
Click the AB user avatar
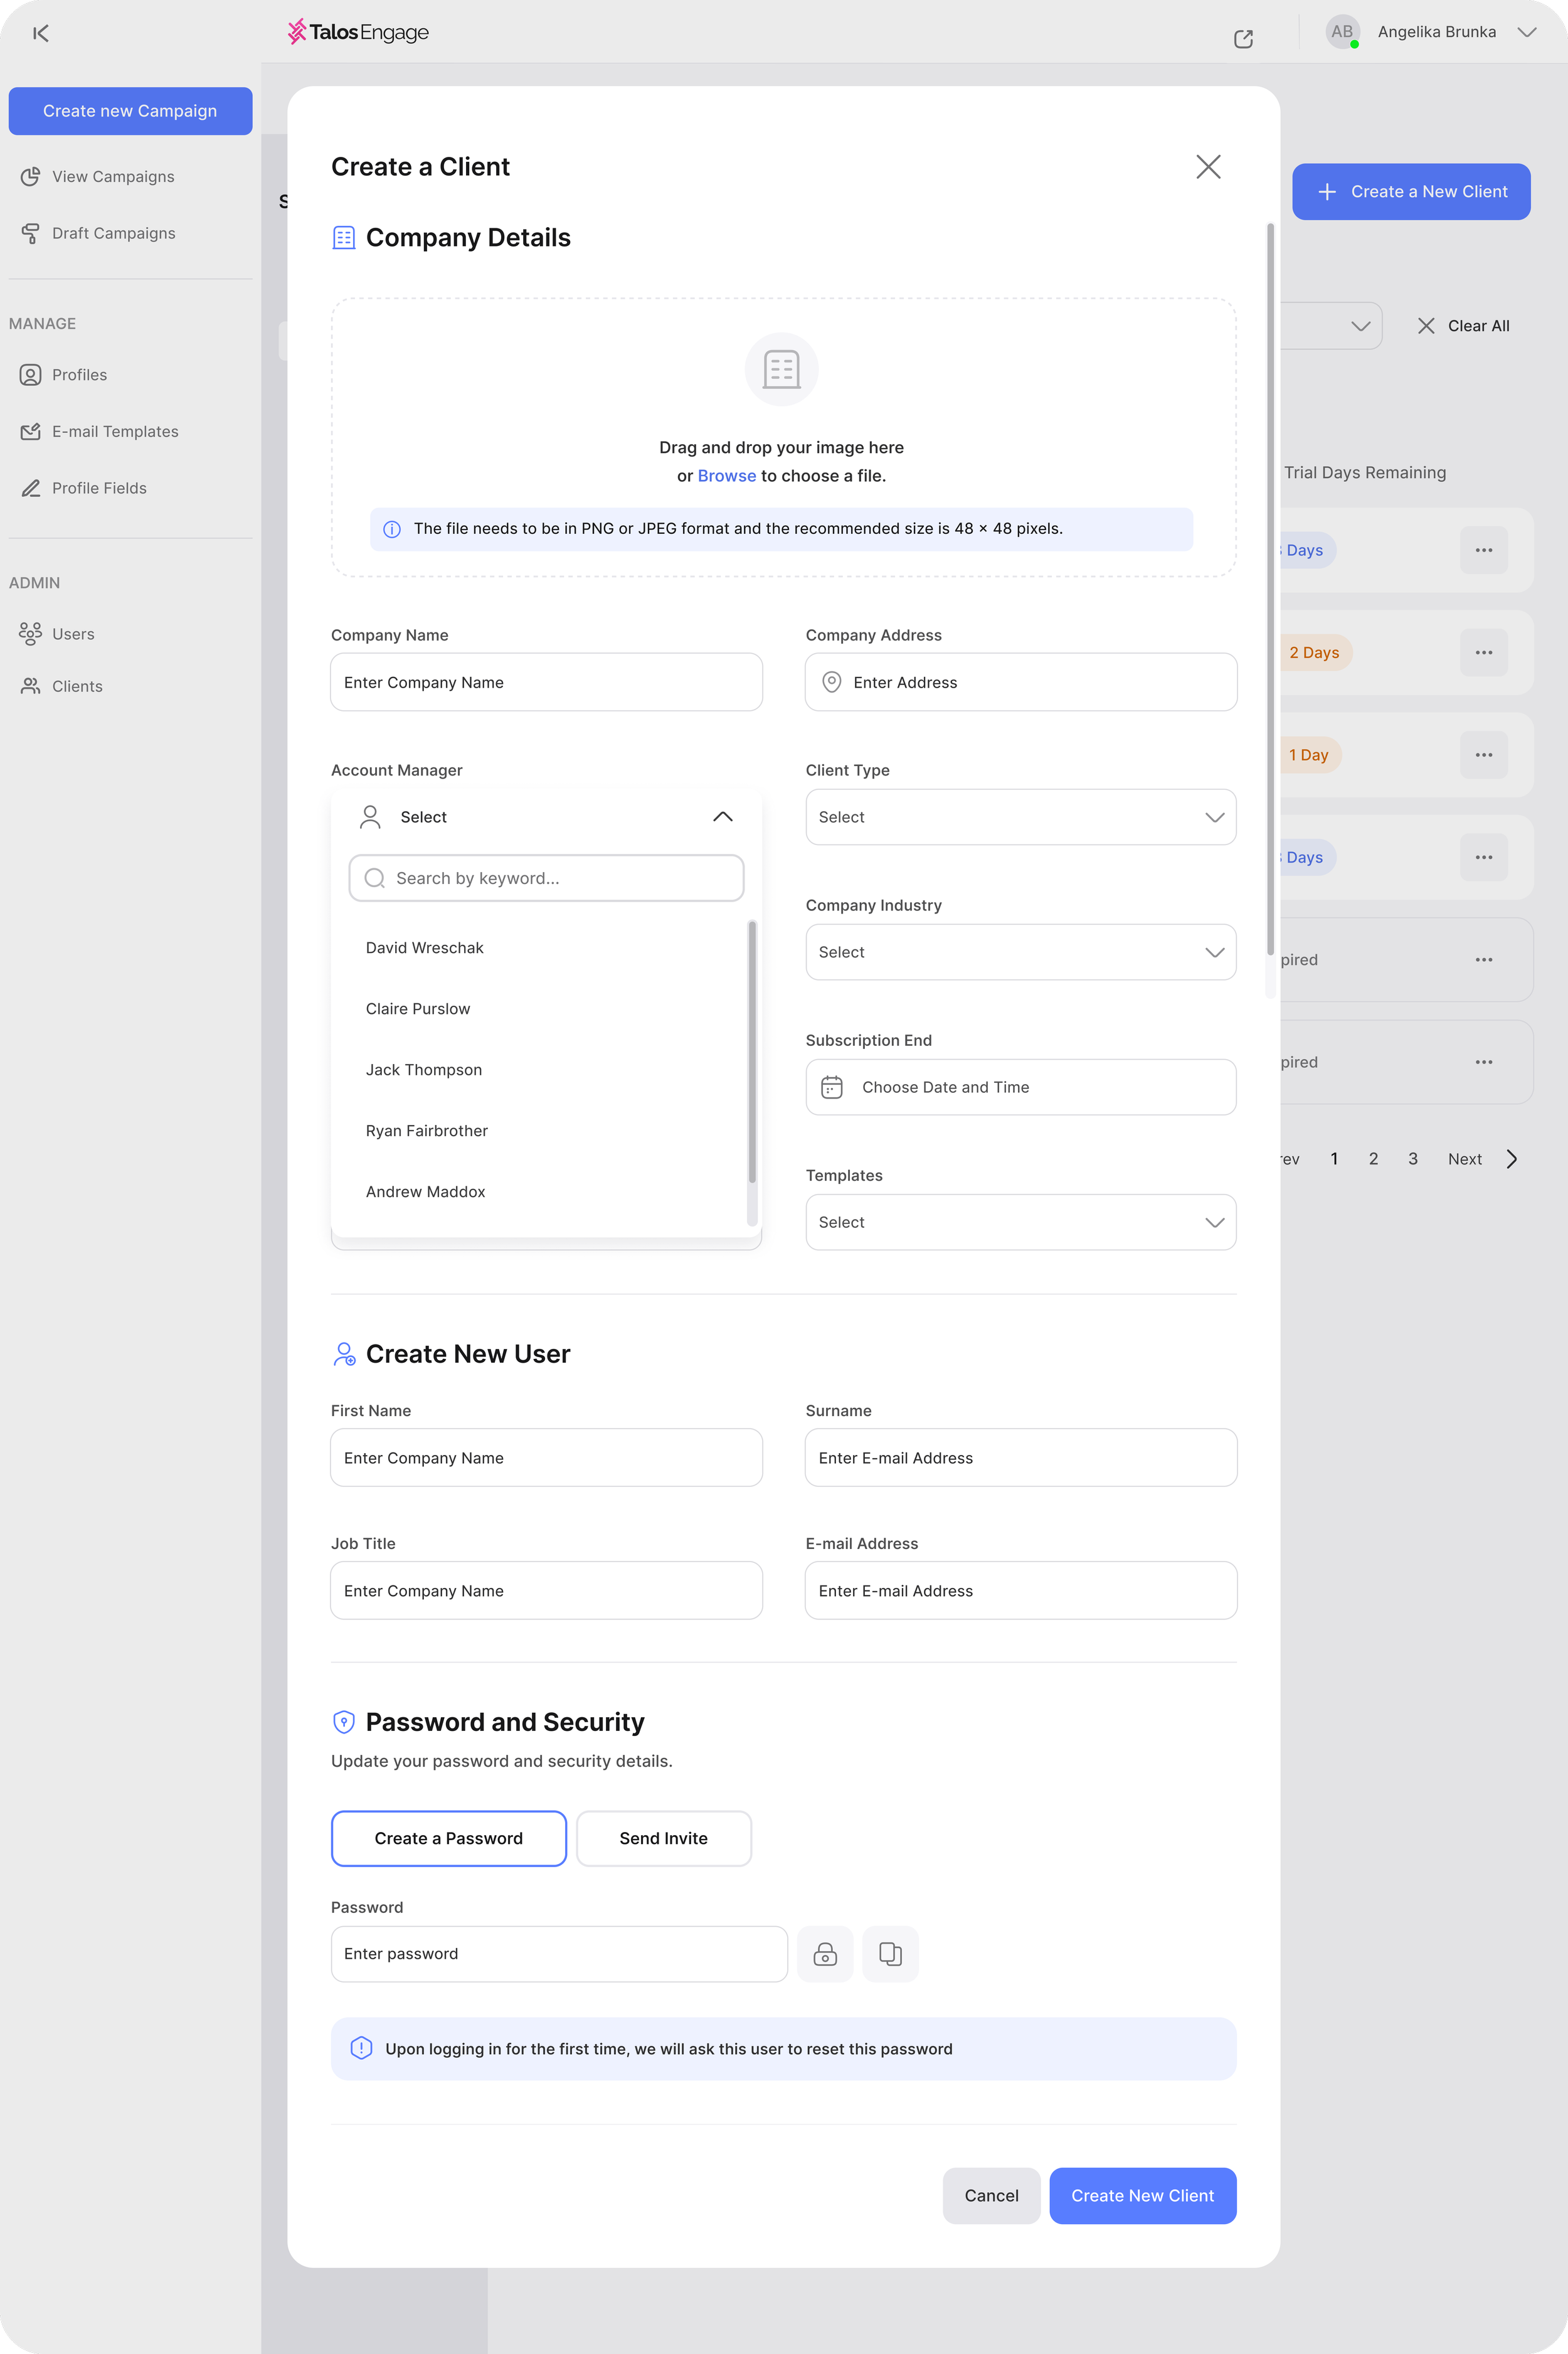[1342, 31]
